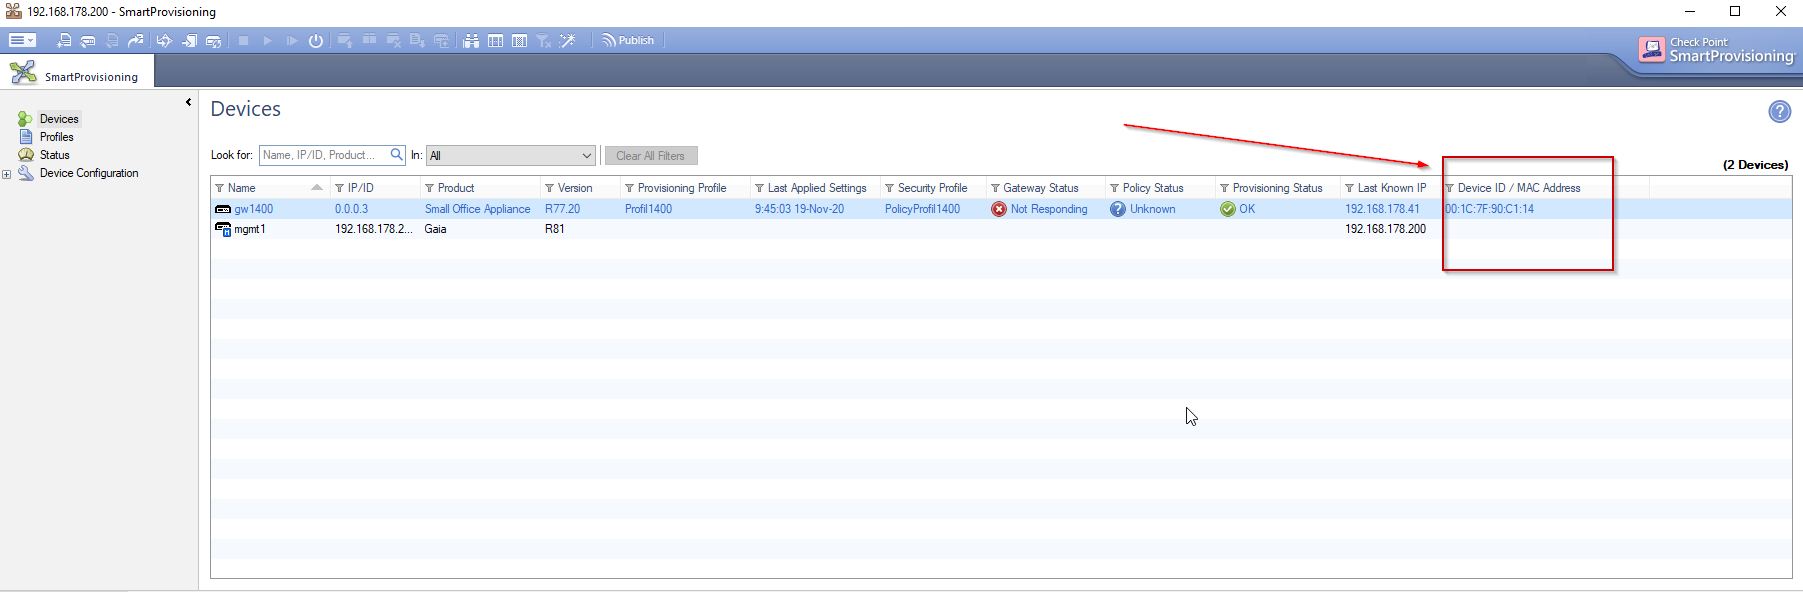Expand the Device Configuration tree node

pyautogui.click(x=7, y=174)
